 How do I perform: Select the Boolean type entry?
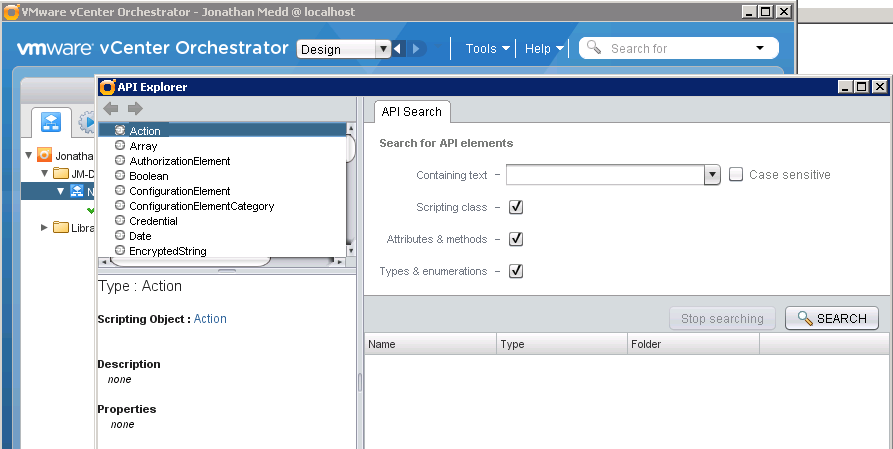tap(222, 175)
